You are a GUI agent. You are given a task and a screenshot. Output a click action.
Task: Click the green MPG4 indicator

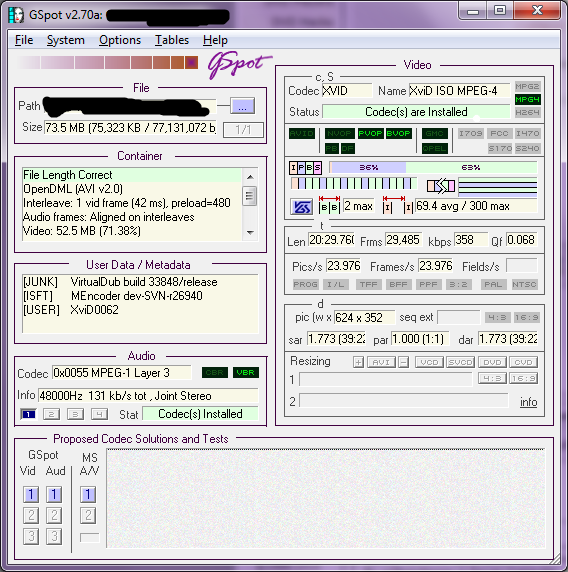coord(527,100)
